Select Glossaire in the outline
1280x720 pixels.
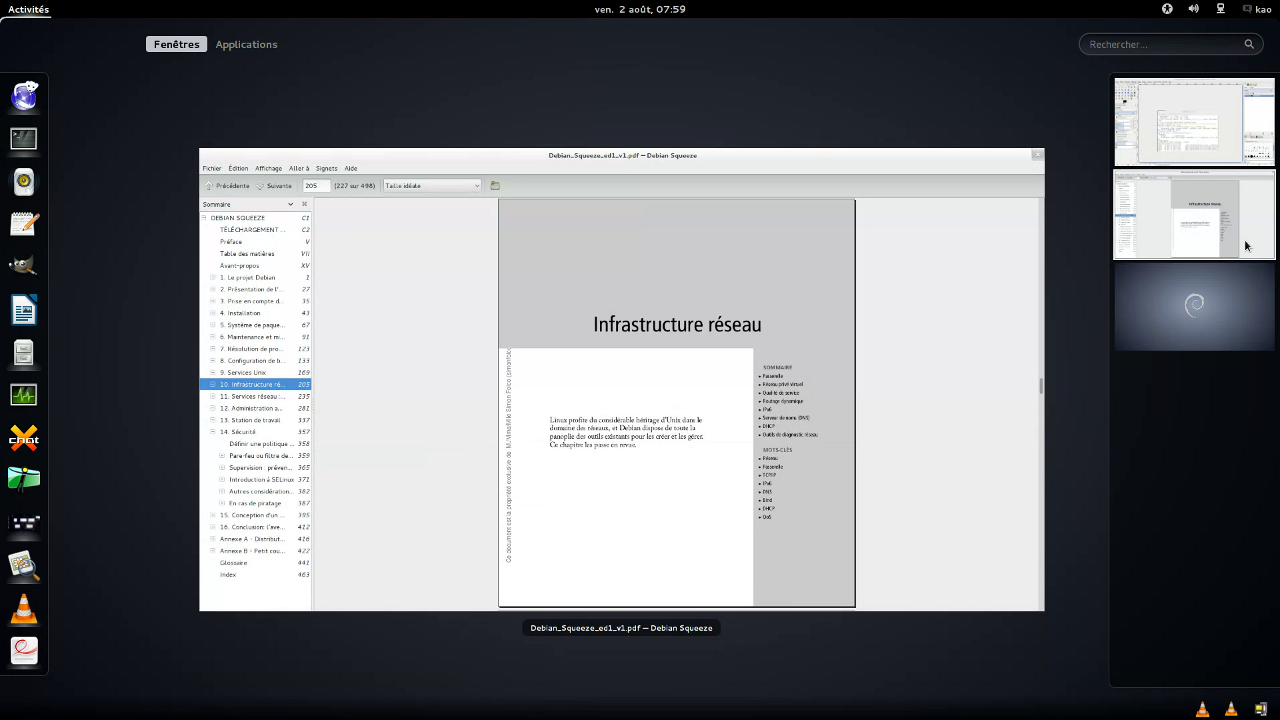click(x=233, y=563)
